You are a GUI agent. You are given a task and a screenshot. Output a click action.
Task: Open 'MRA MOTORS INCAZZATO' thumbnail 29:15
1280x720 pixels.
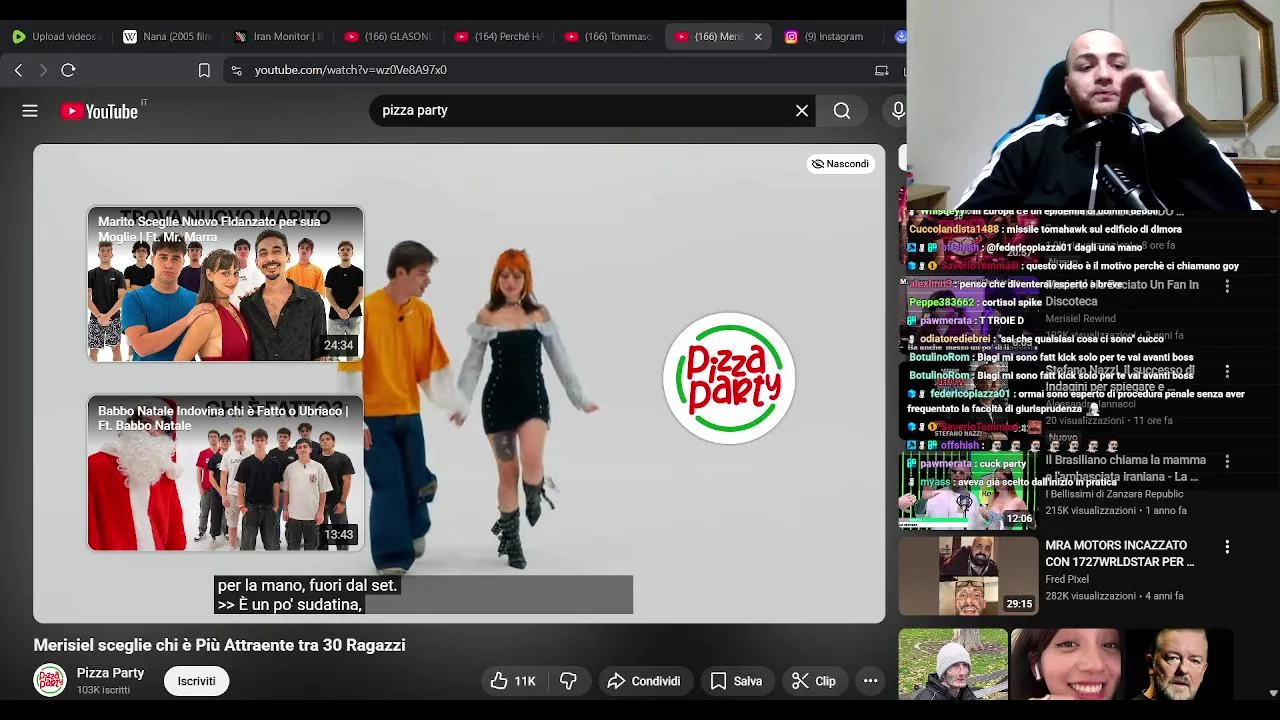point(968,576)
